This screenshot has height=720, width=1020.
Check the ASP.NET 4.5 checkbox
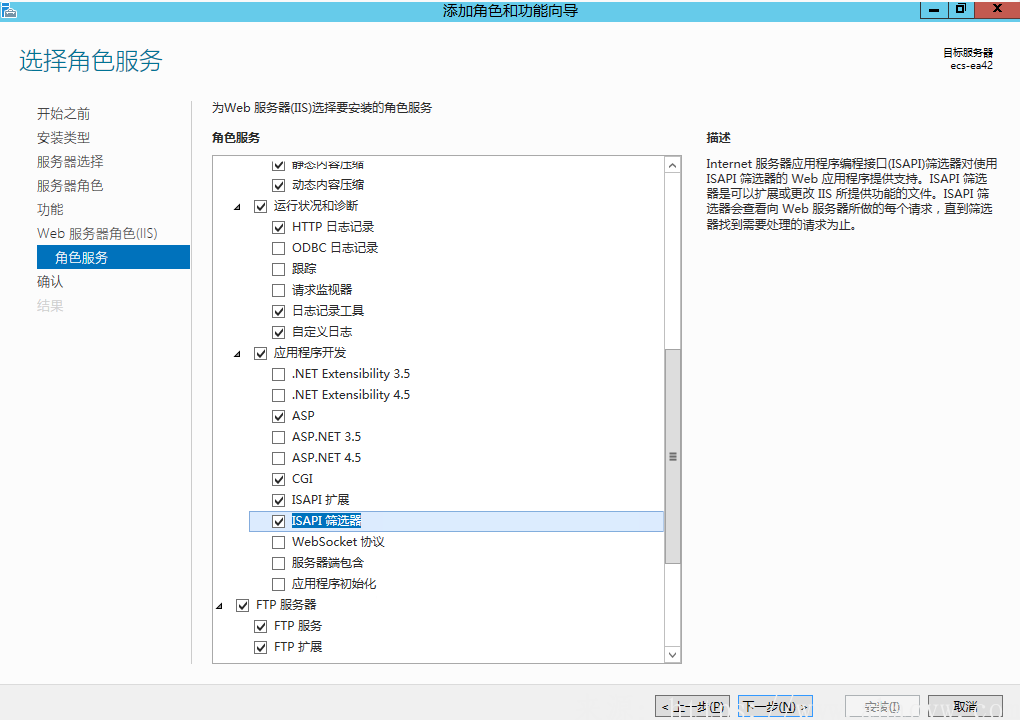(x=279, y=458)
